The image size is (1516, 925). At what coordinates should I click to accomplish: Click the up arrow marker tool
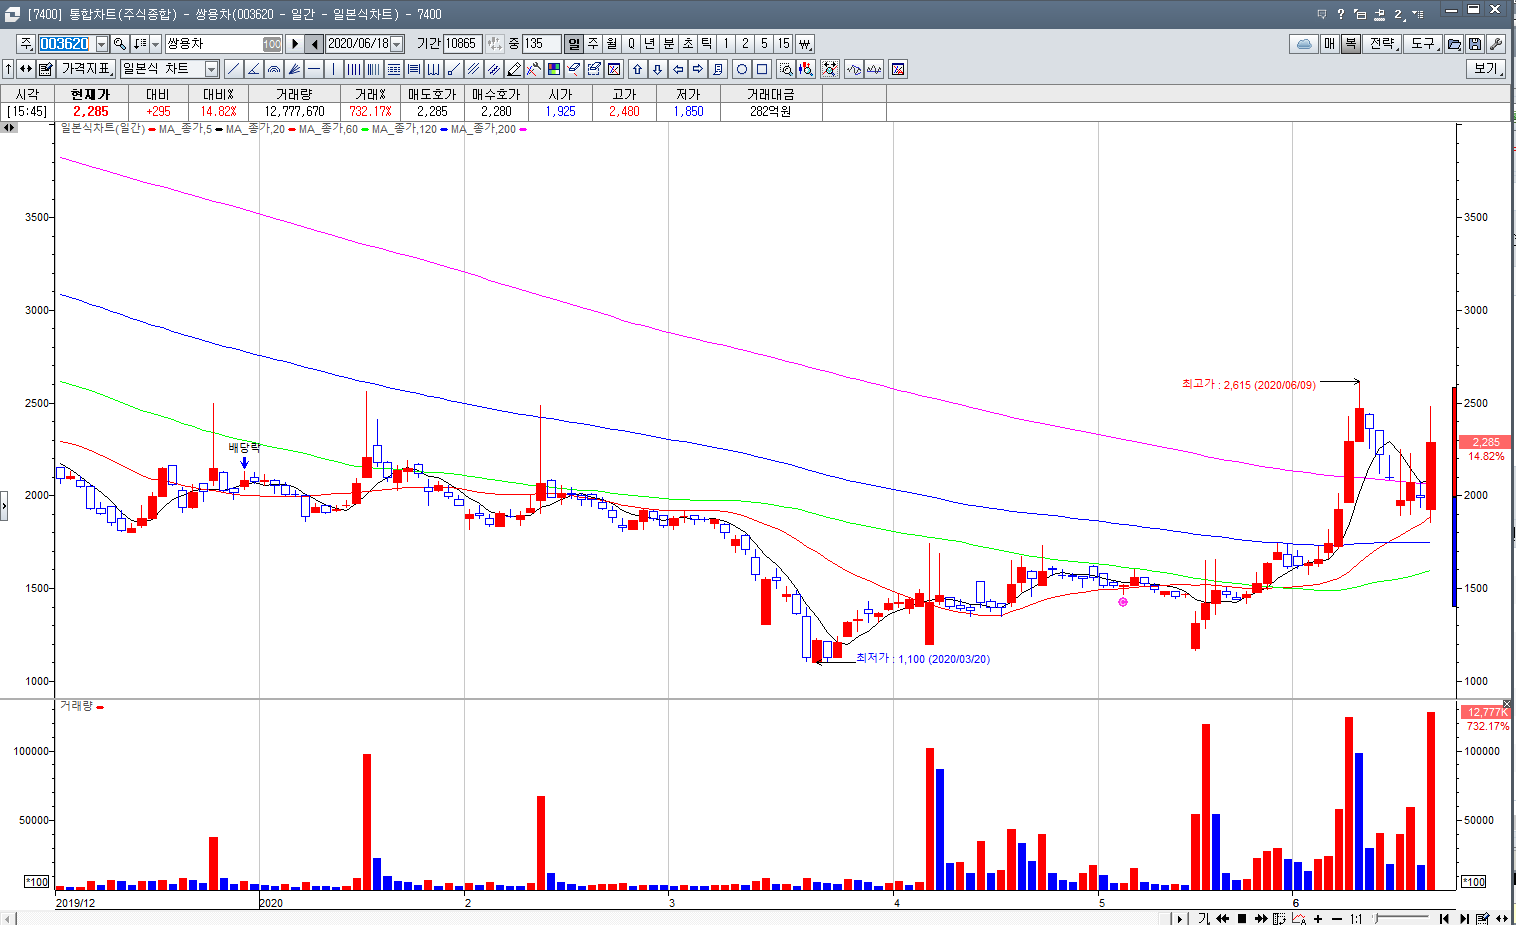click(637, 69)
